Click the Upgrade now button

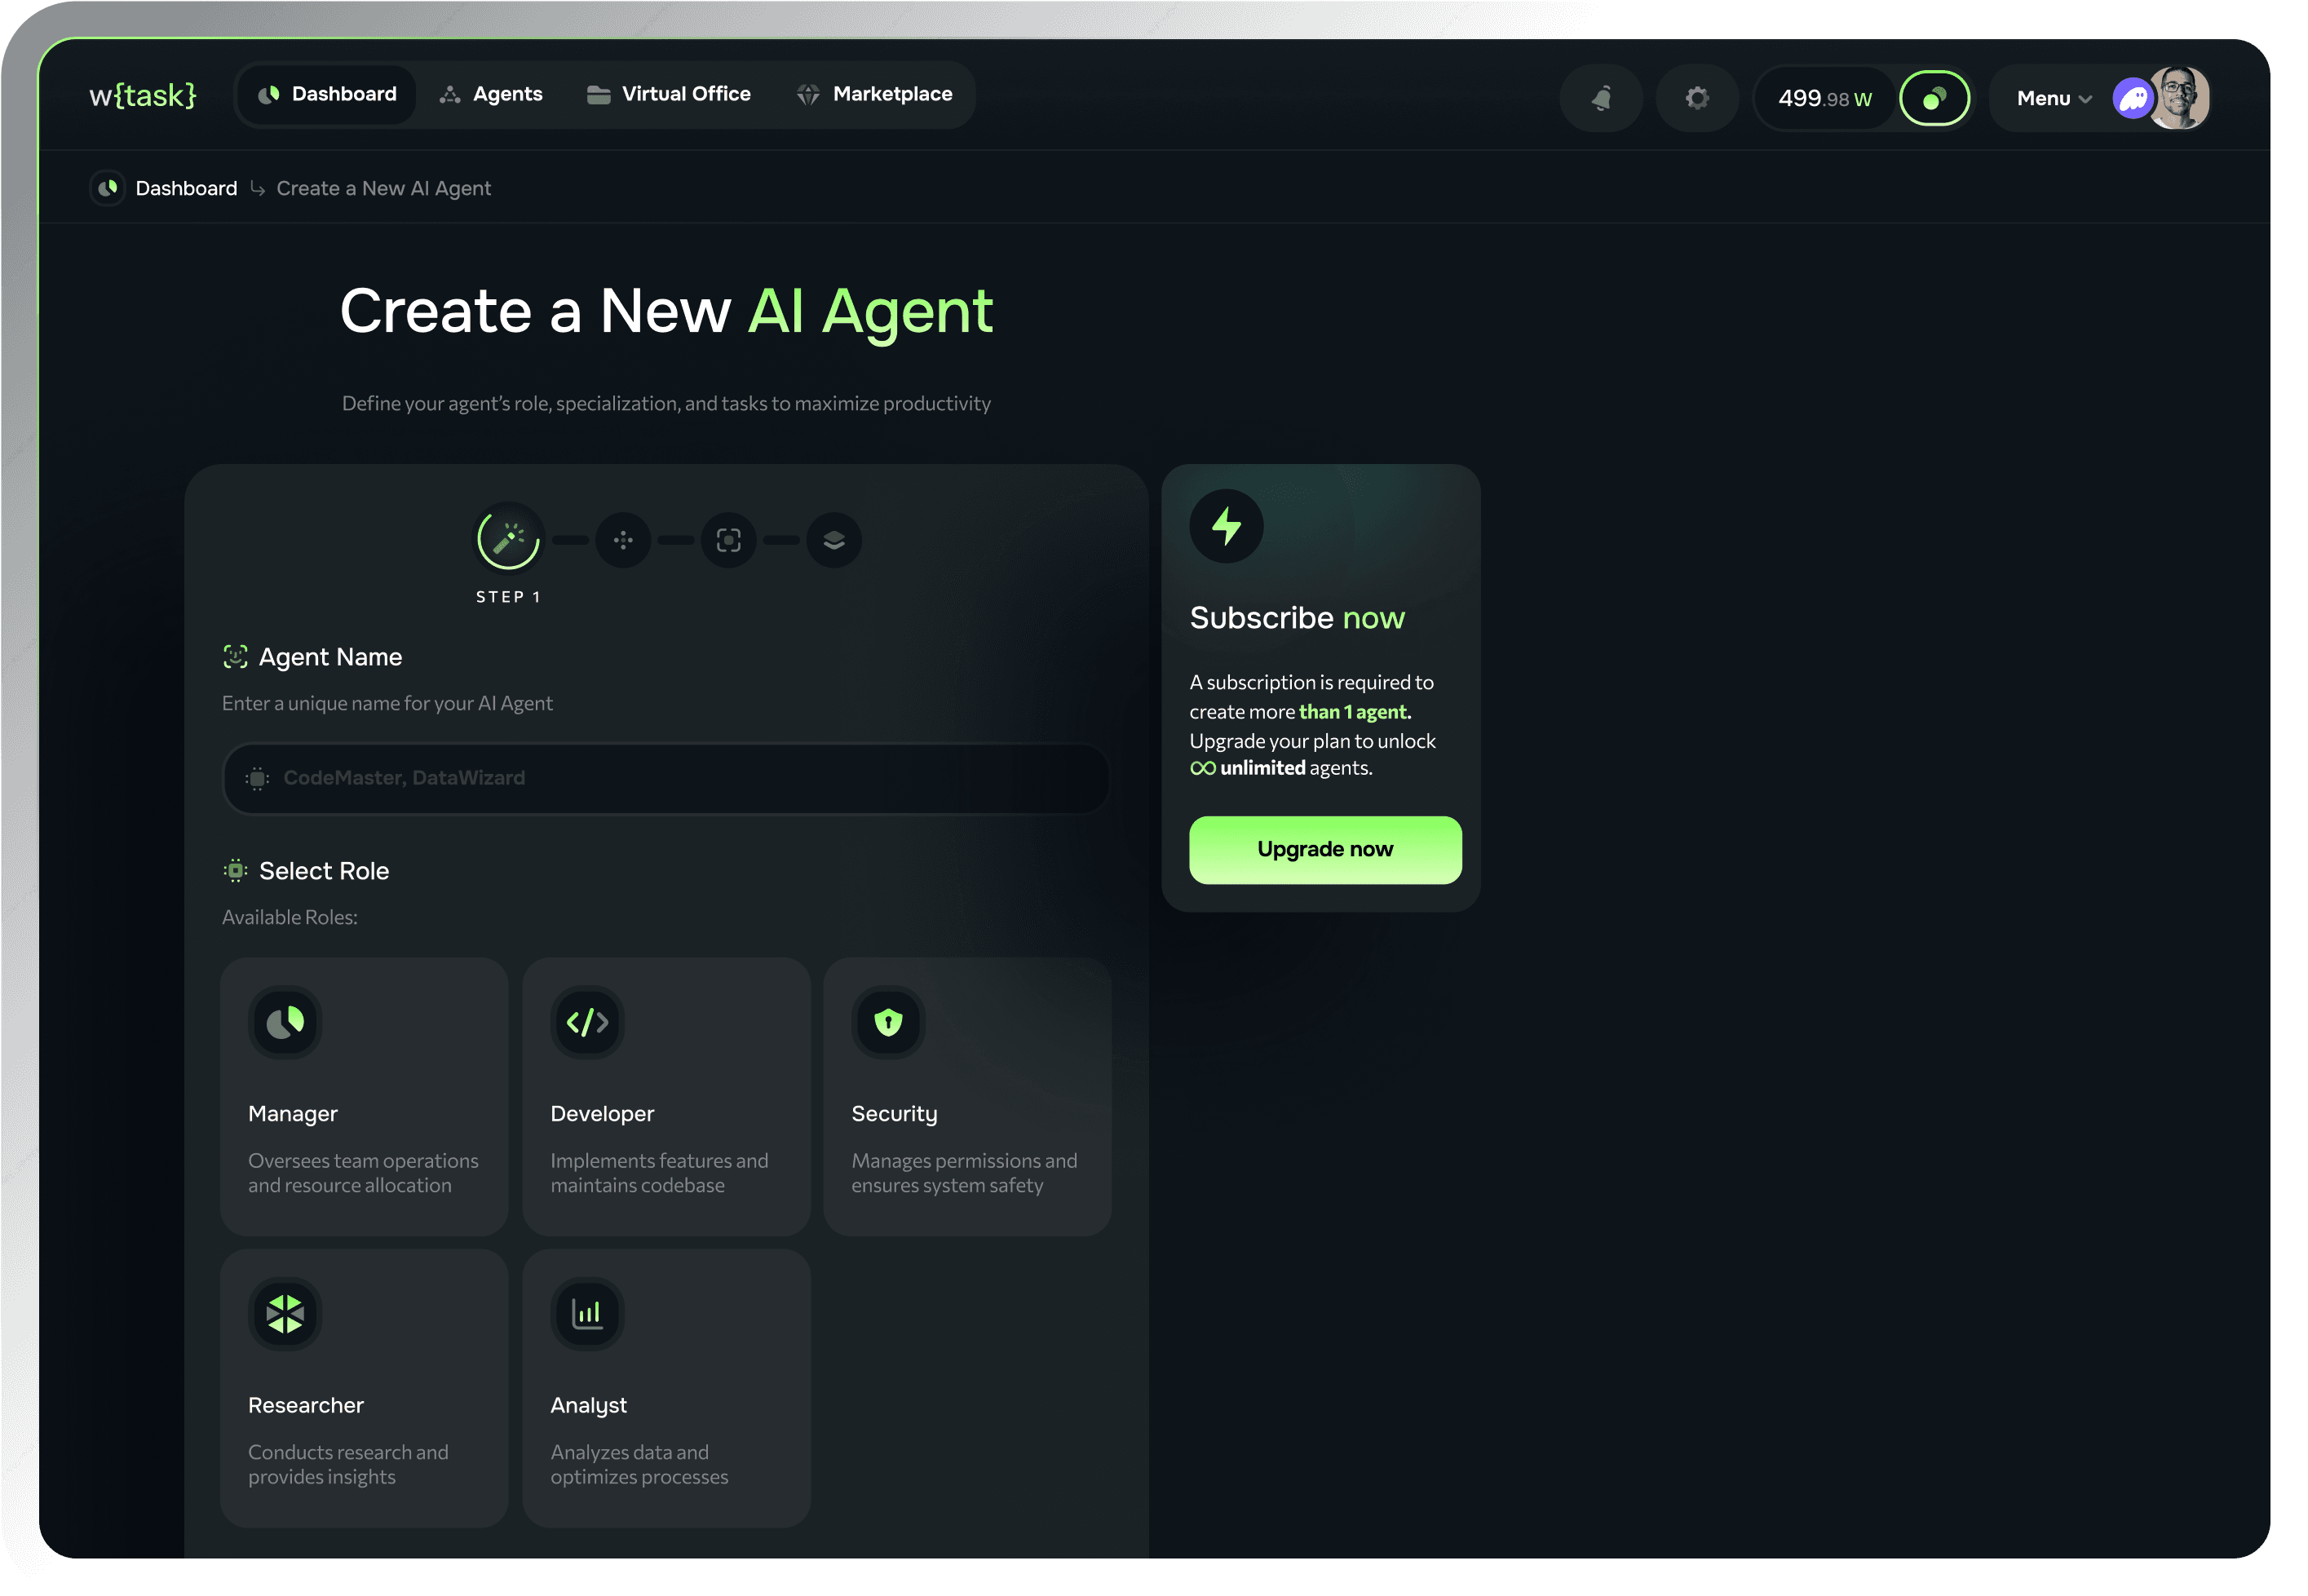pos(1324,849)
